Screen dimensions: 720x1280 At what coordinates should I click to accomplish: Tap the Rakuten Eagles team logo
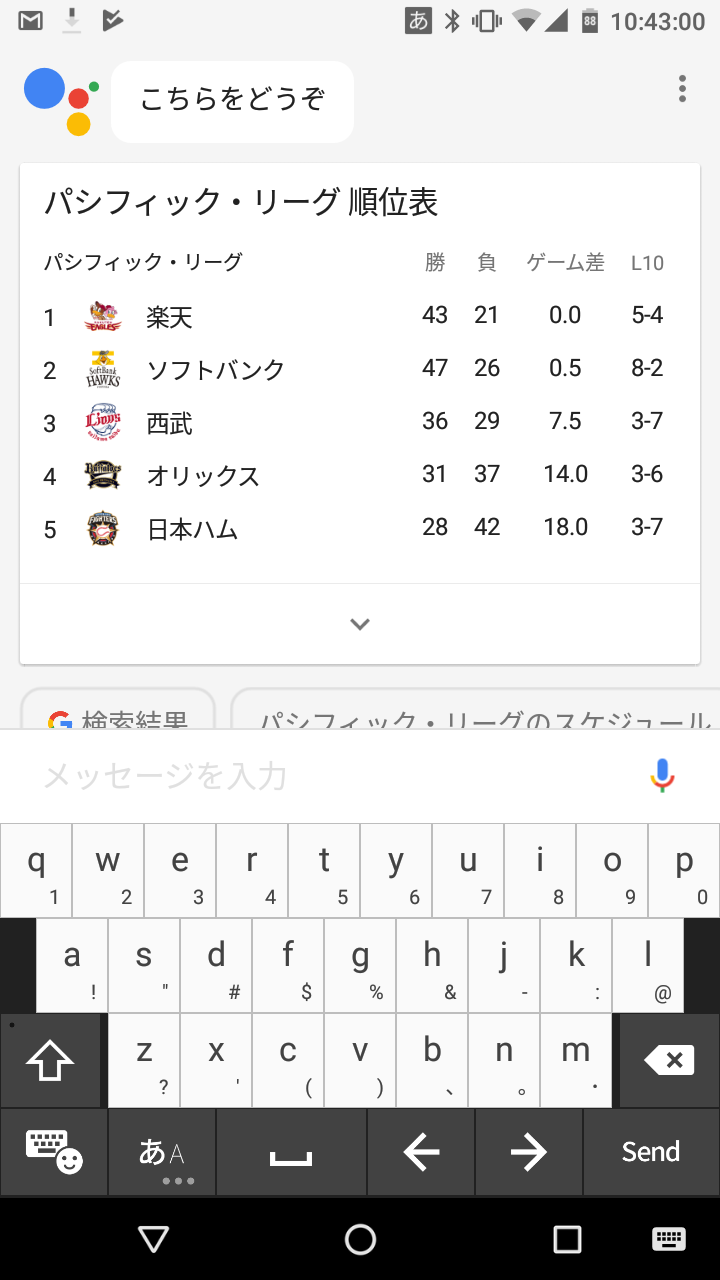[x=103, y=317]
